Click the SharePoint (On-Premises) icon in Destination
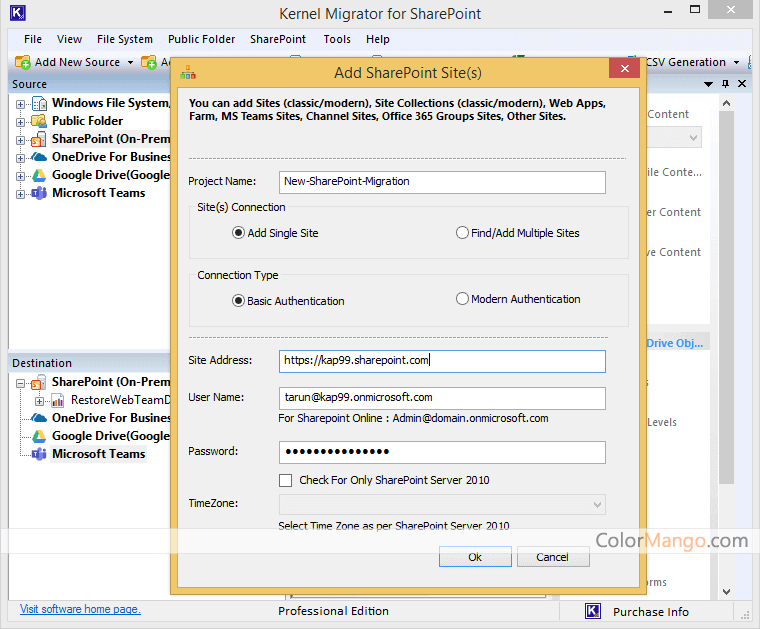This screenshot has width=760, height=629. click(39, 382)
